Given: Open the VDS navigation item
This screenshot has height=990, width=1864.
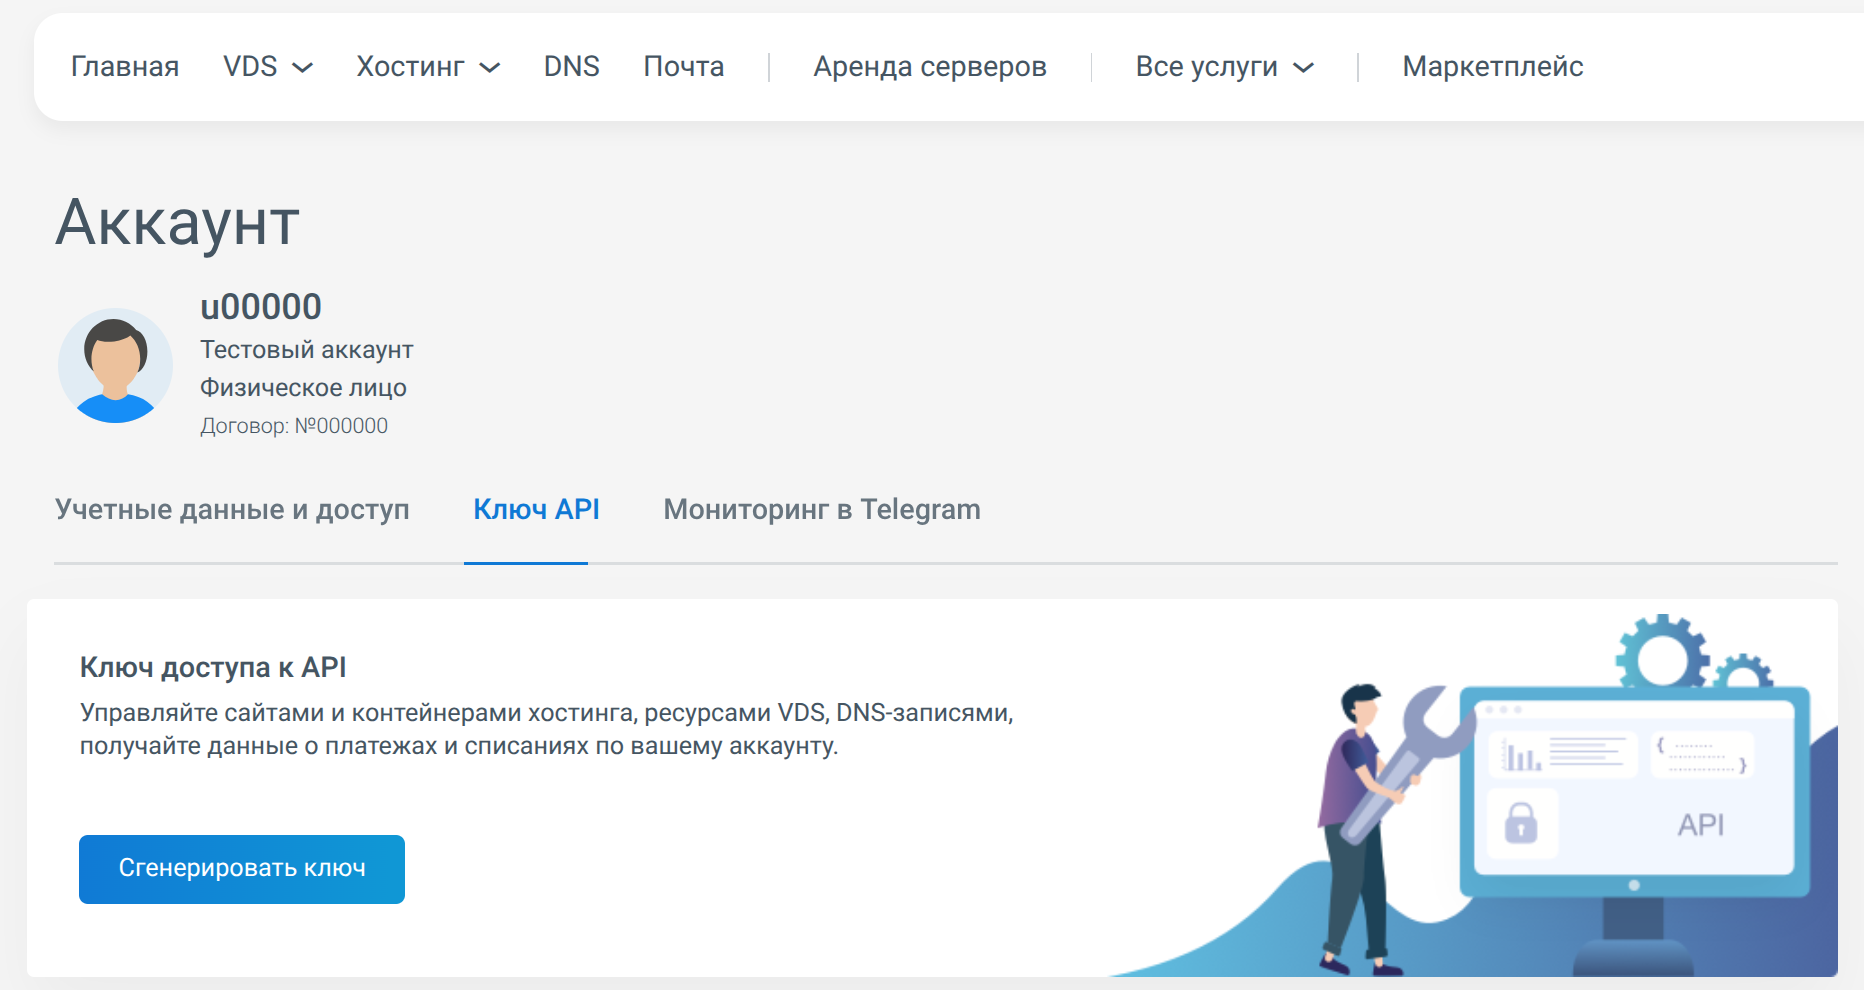Looking at the screenshot, I should (250, 66).
